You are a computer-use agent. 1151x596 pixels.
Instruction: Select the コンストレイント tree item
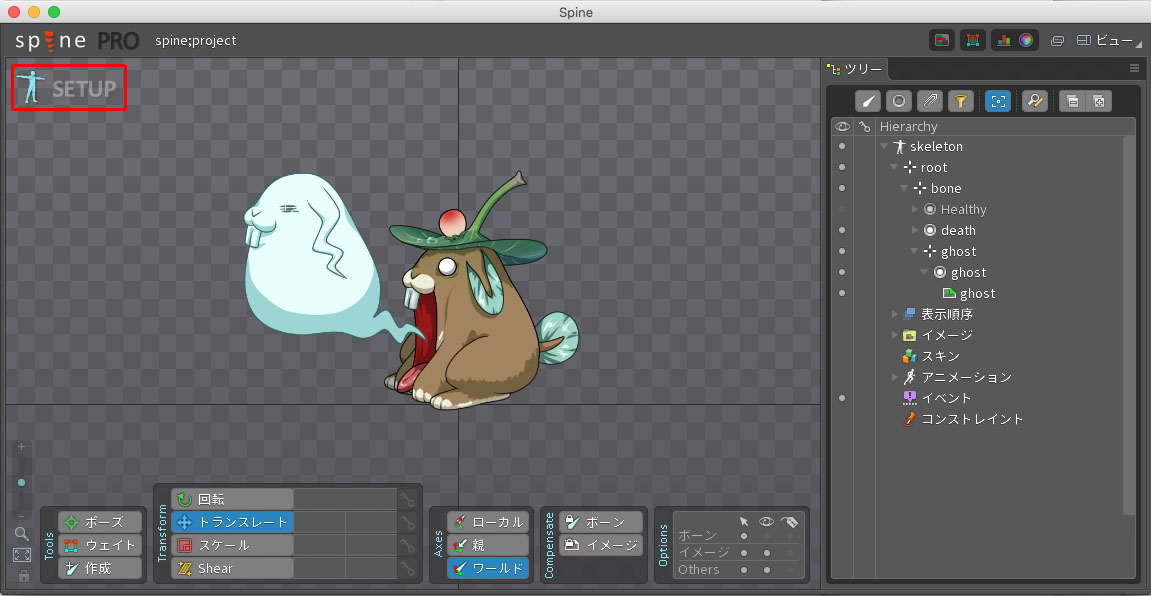pyautogui.click(x=962, y=419)
